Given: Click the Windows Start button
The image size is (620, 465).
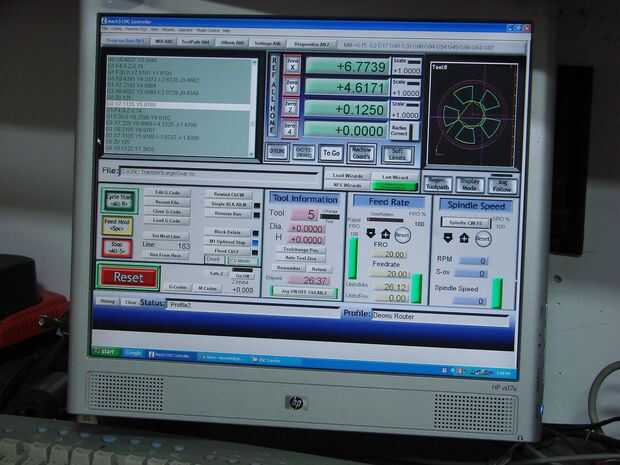Looking at the screenshot, I should 104,352.
